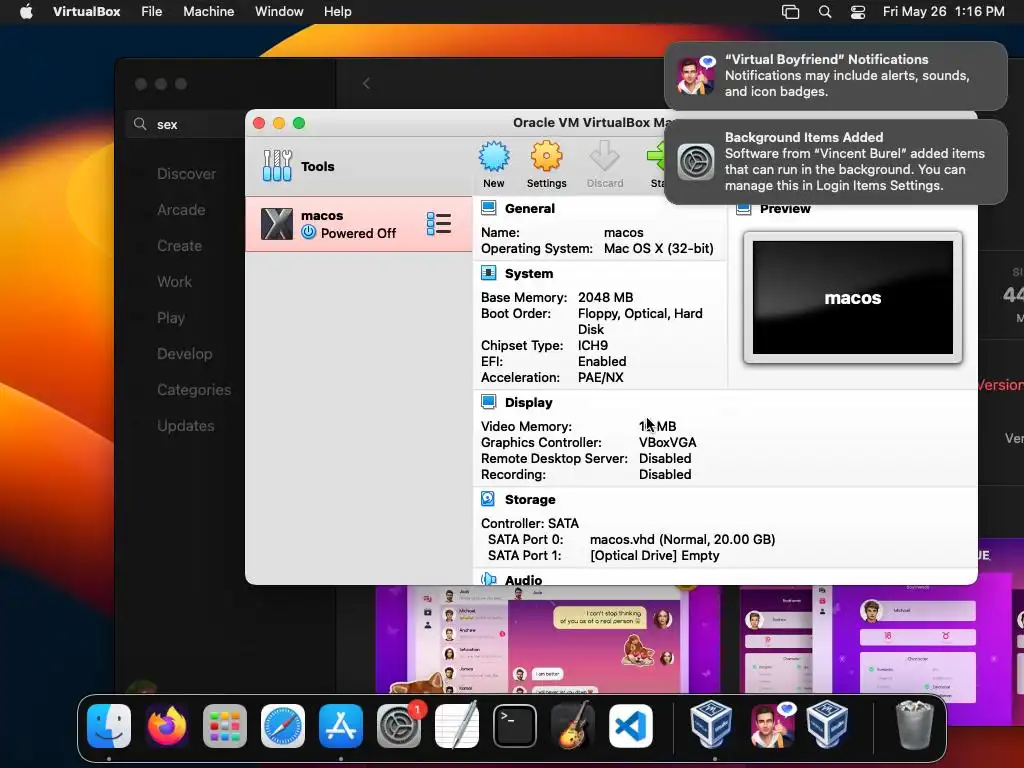Open the Apple menu
1024x768 pixels.
pos(26,12)
